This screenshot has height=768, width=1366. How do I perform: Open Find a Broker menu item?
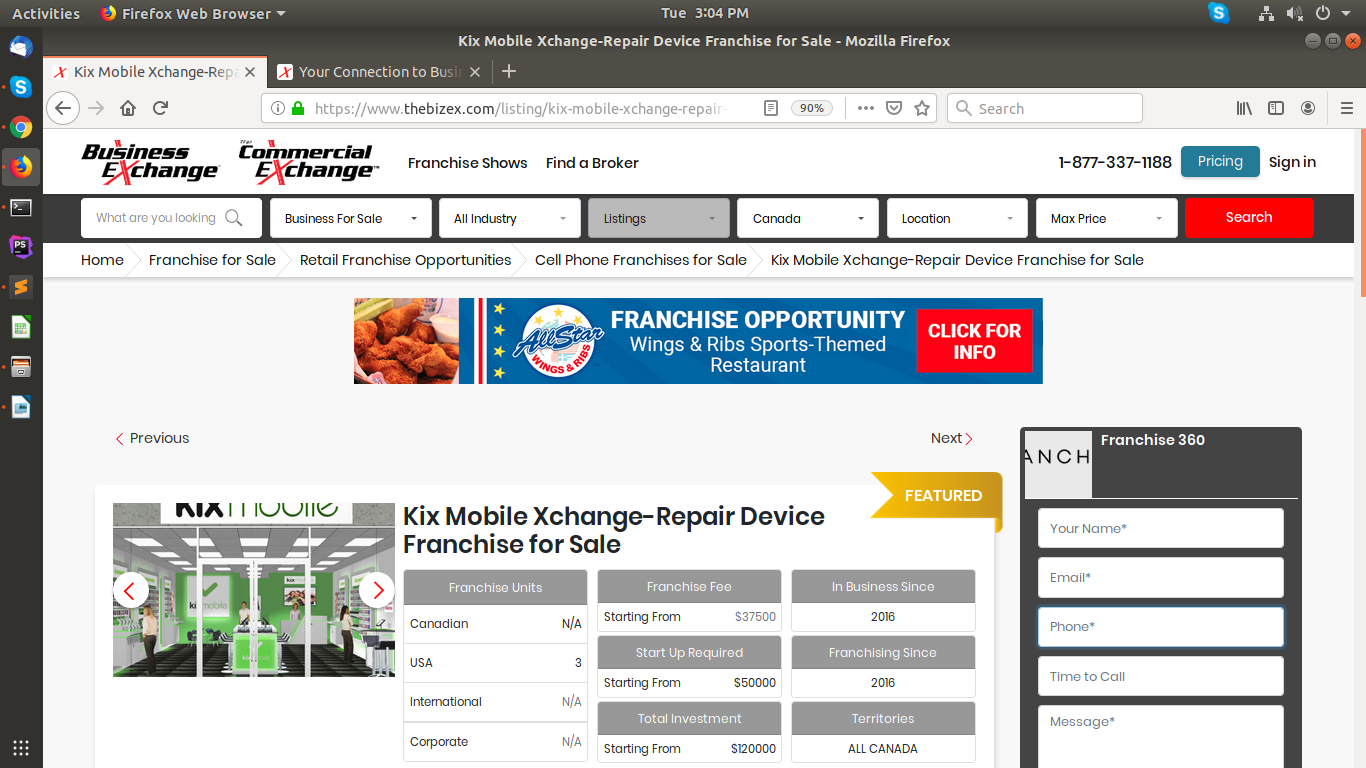(592, 163)
